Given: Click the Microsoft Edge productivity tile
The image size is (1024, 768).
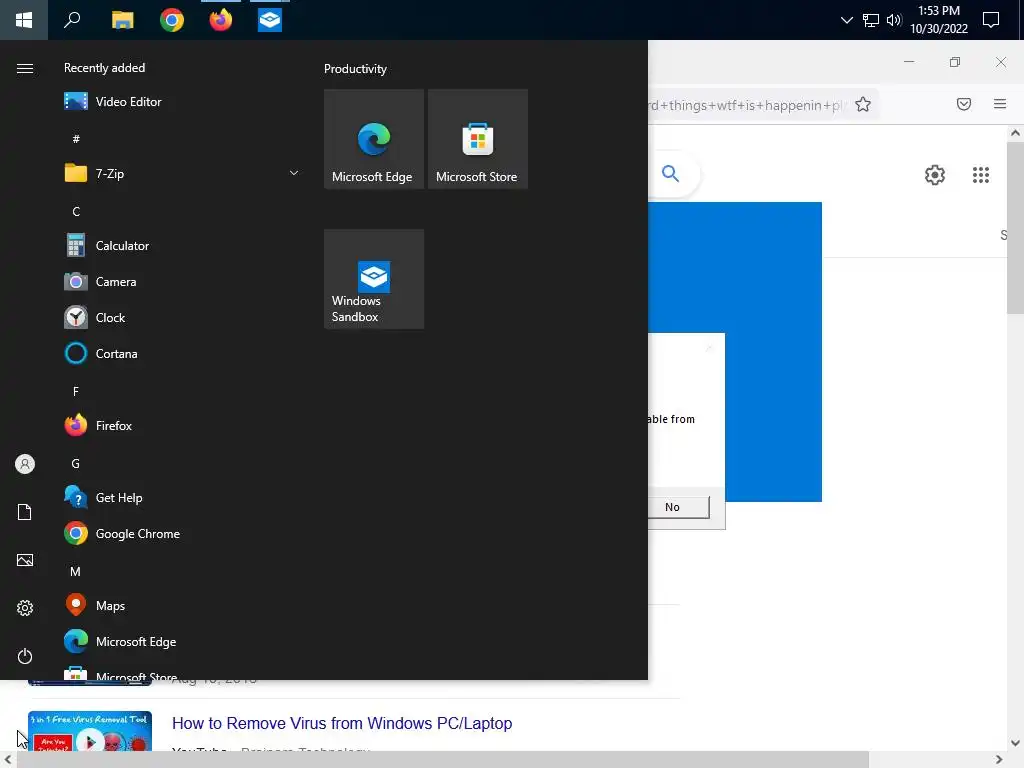Looking at the screenshot, I should point(374,139).
